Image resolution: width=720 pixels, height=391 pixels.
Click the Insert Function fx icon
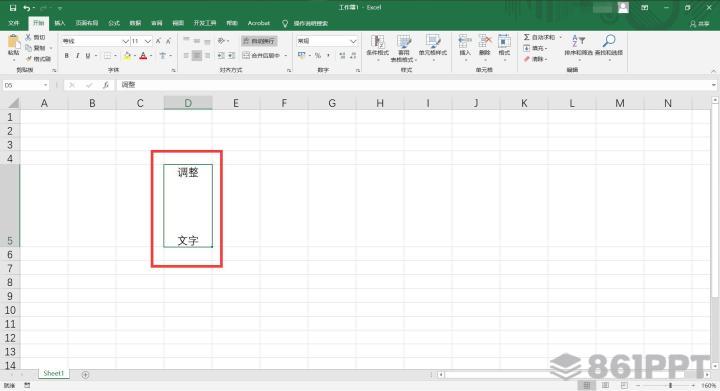(106, 85)
